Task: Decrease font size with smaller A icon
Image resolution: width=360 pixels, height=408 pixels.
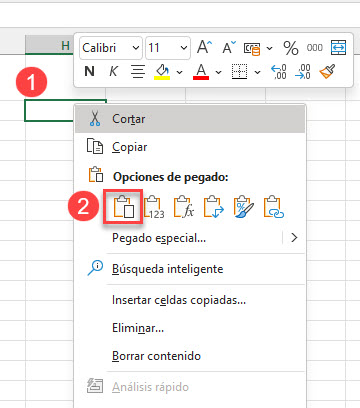Action: coord(229,47)
